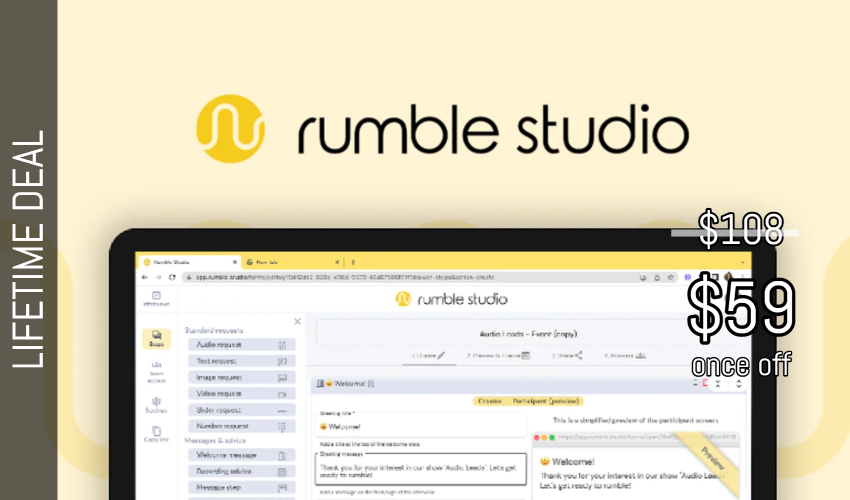Open a new browser tab
850x500 pixels.
[x=351, y=261]
